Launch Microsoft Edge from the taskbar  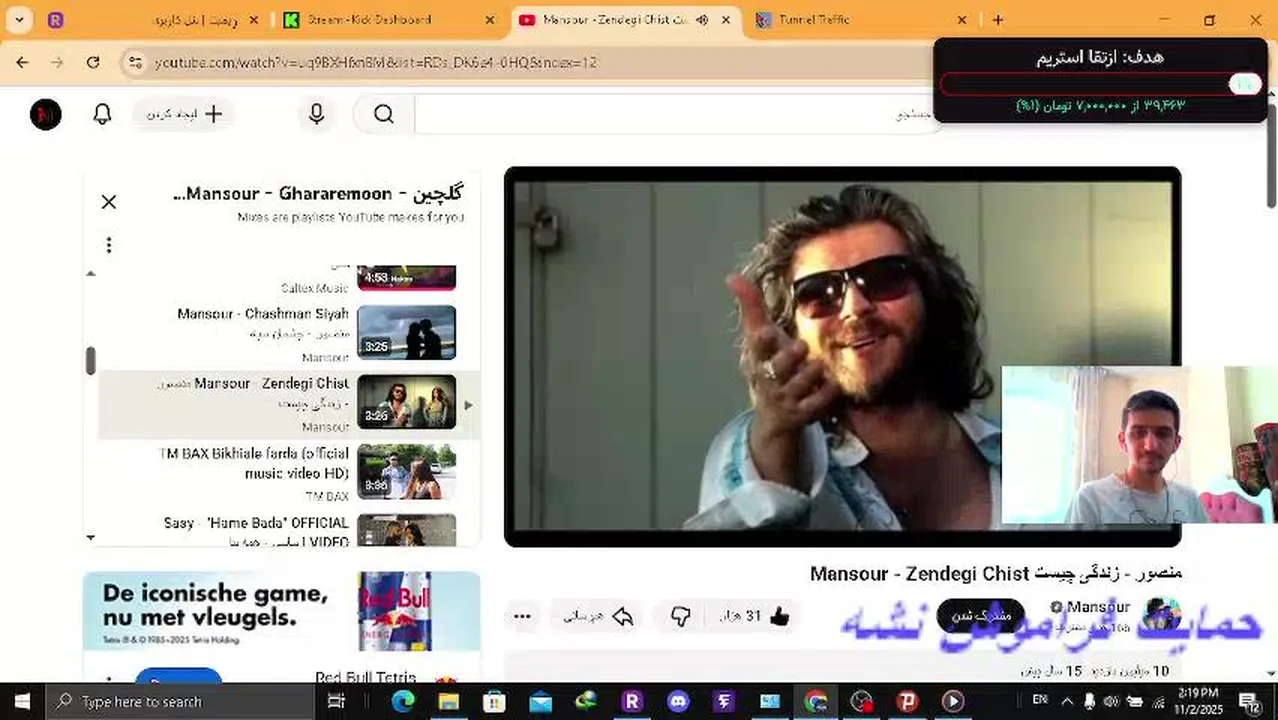point(403,701)
